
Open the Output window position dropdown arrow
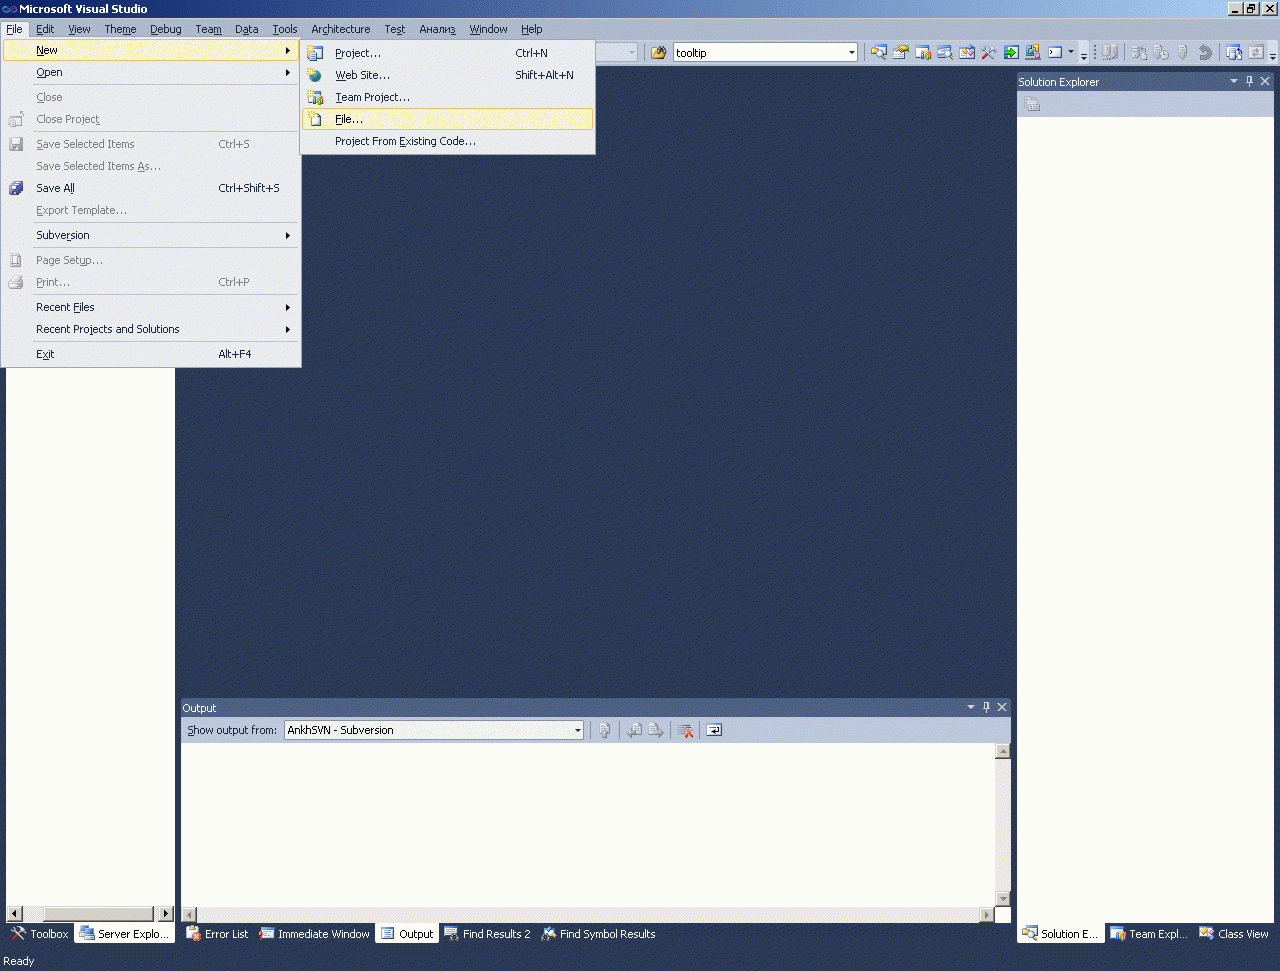point(970,707)
